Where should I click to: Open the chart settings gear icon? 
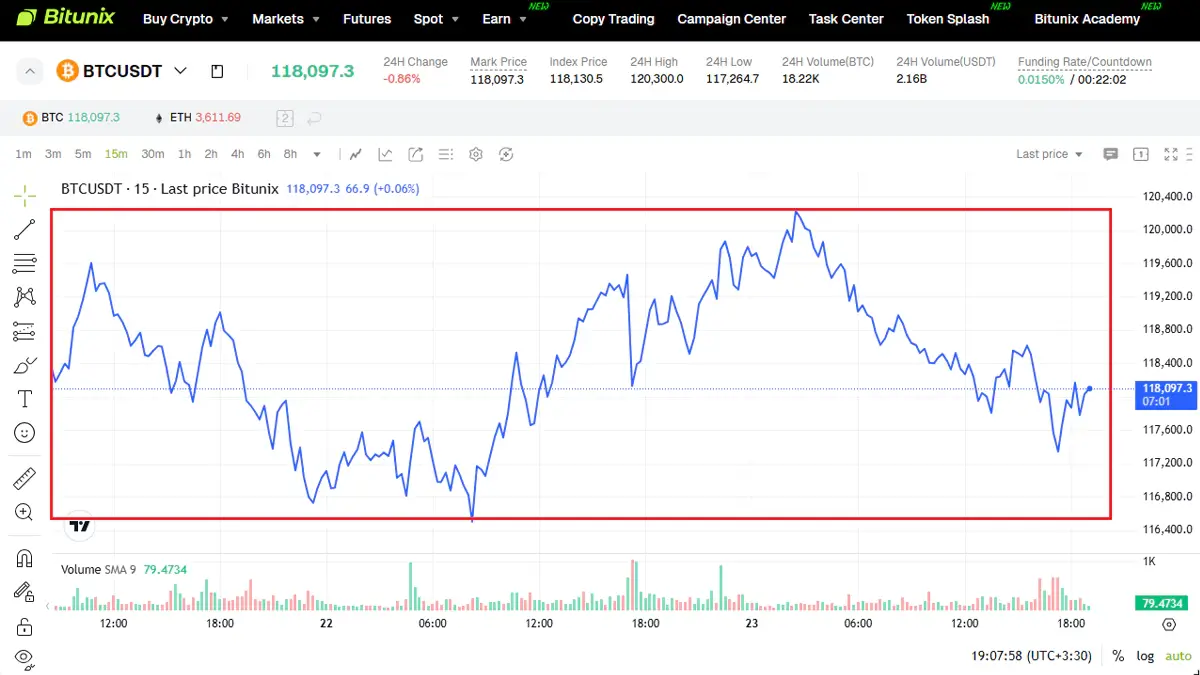[476, 154]
